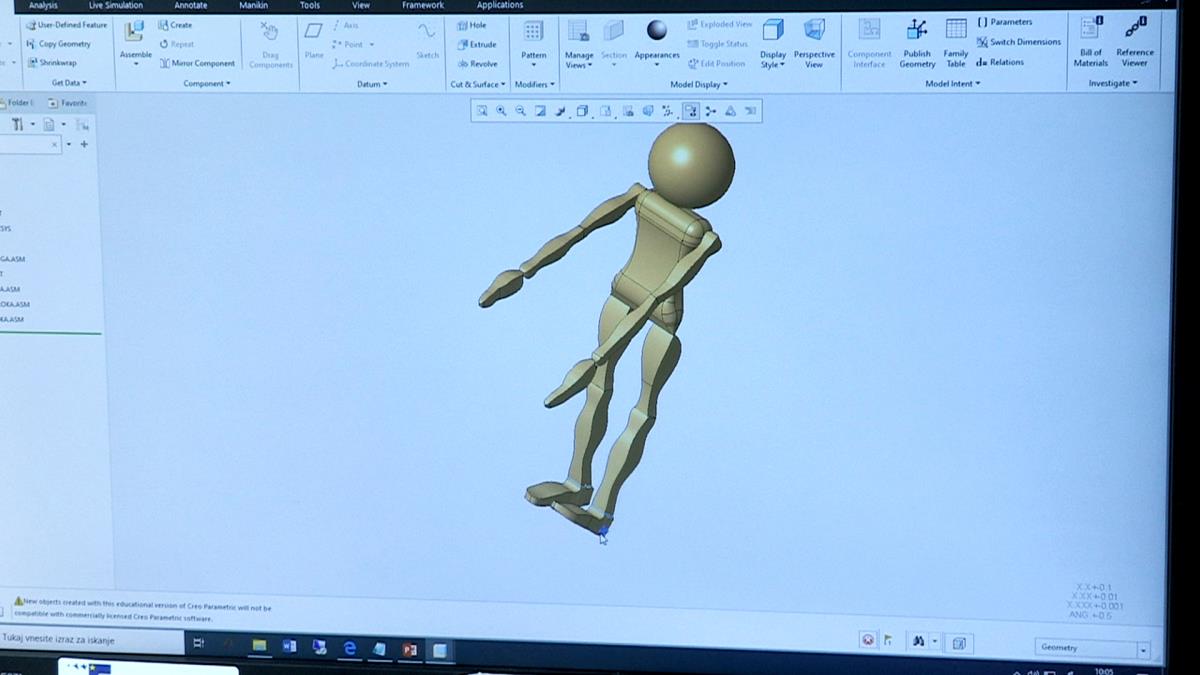Switch to the Annotate tab

point(190,5)
